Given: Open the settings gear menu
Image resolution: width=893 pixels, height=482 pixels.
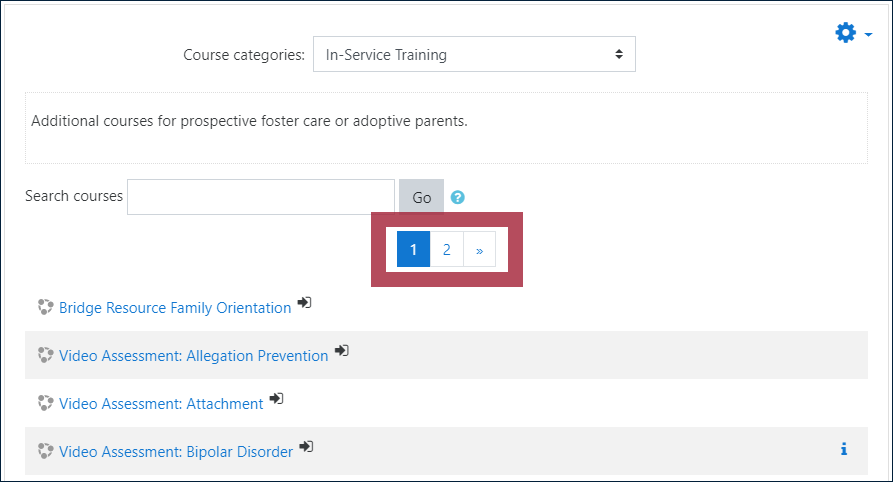Looking at the screenshot, I should click(x=845, y=33).
